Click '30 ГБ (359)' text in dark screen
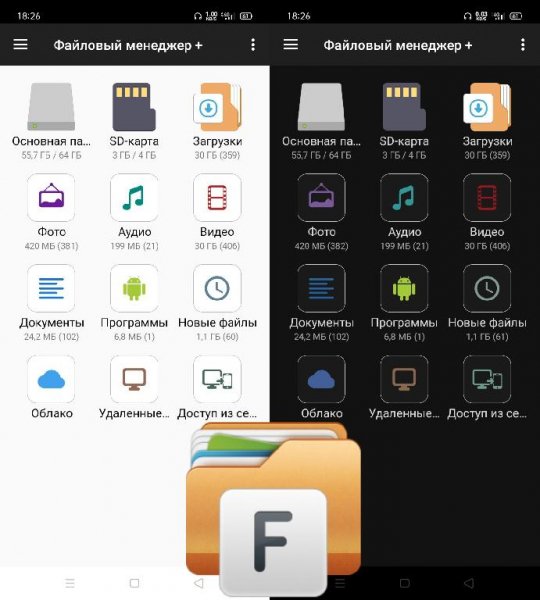This screenshot has height=600, width=540. [x=487, y=155]
